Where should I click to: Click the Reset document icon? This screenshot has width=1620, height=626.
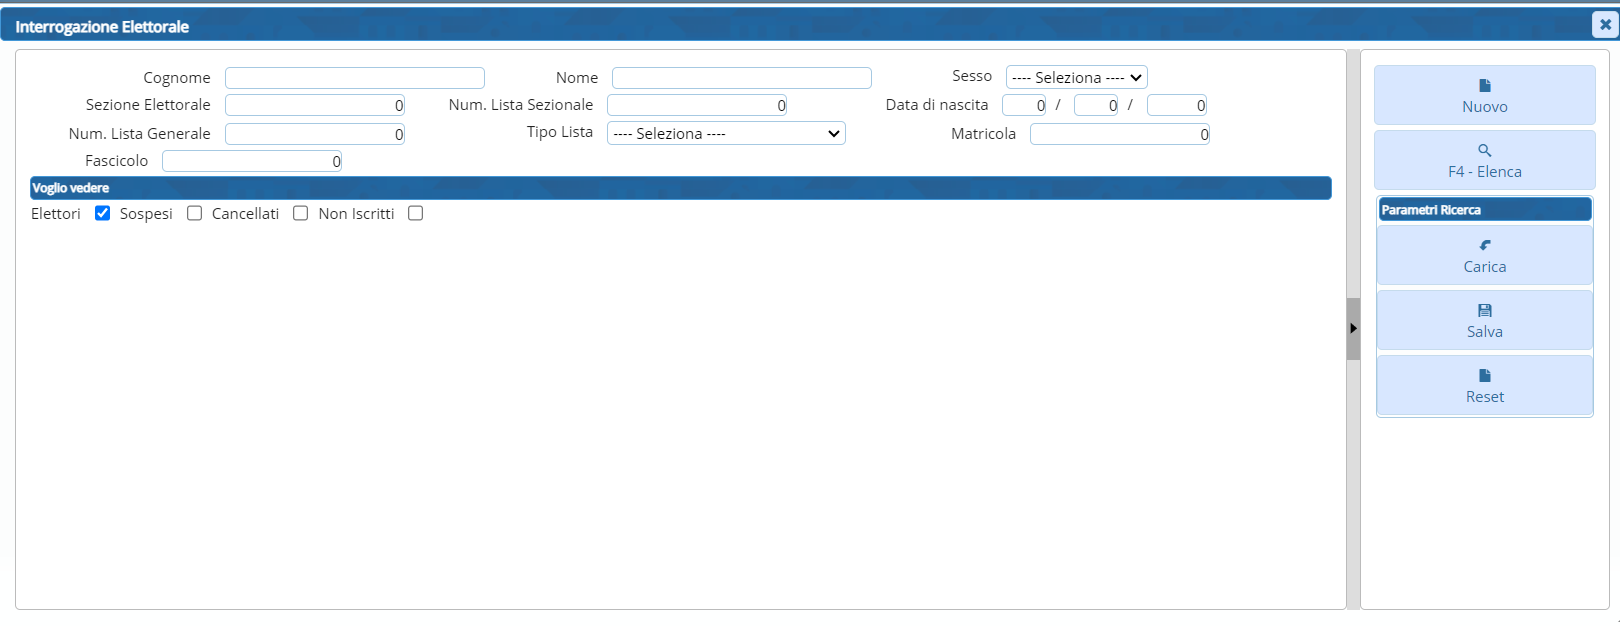(1484, 376)
